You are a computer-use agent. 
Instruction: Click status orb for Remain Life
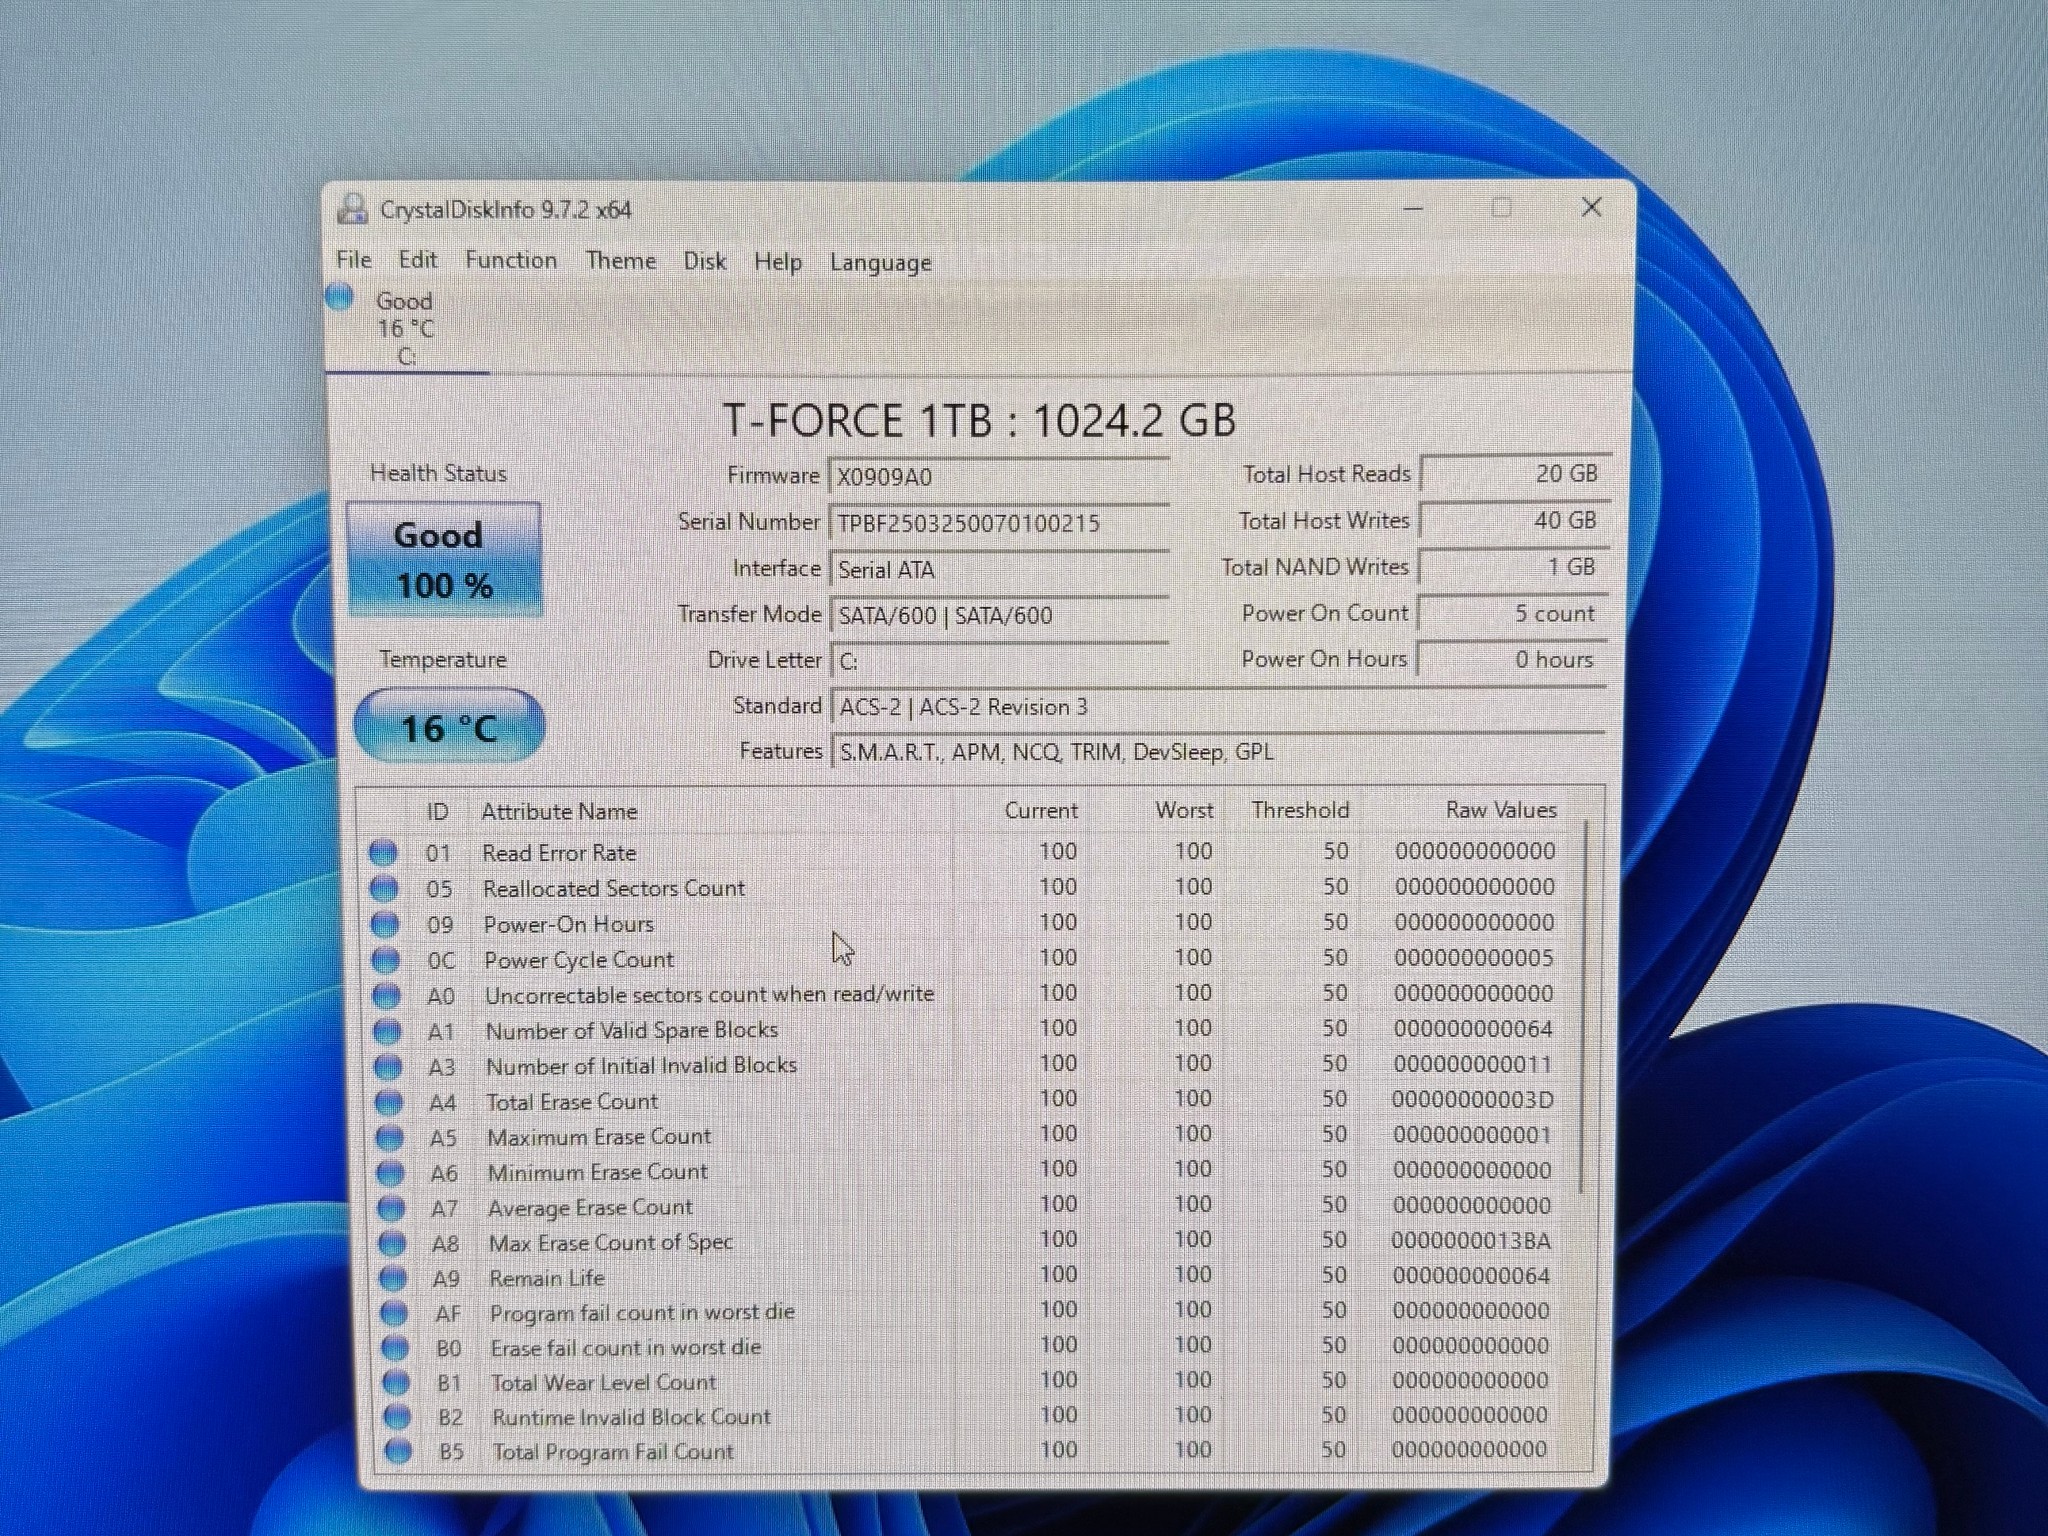394,1278
